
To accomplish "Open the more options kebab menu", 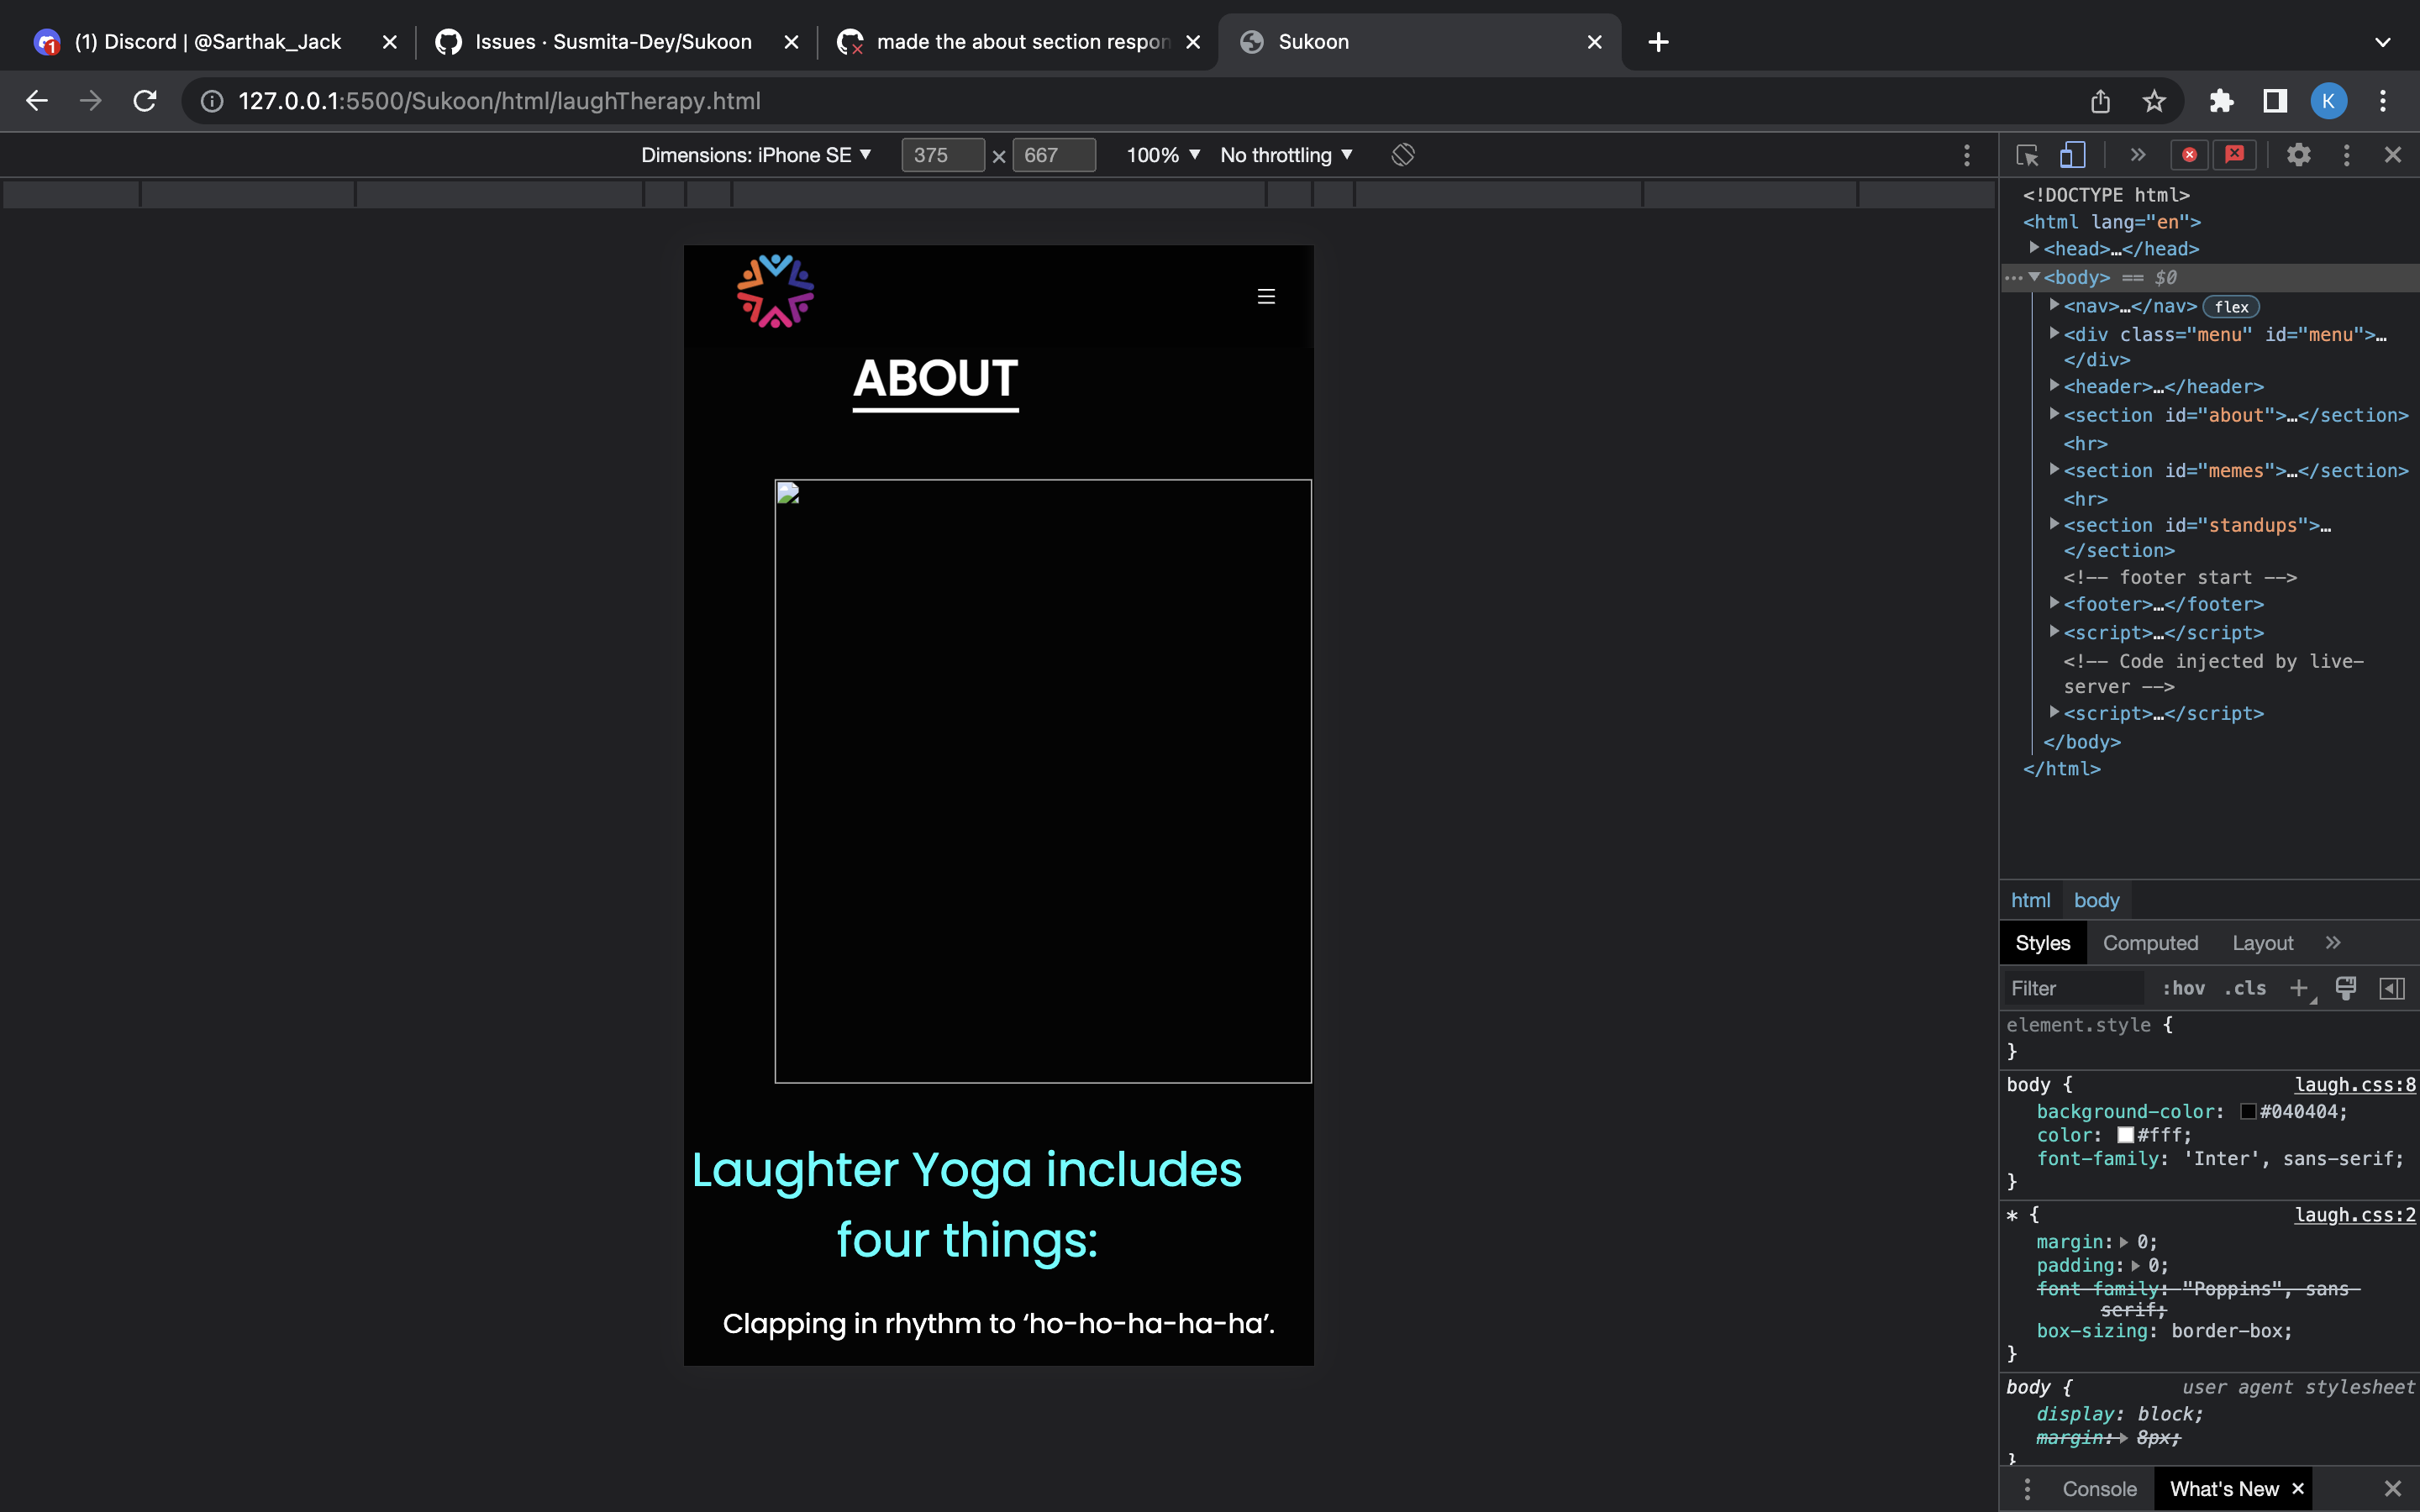I will point(2346,154).
